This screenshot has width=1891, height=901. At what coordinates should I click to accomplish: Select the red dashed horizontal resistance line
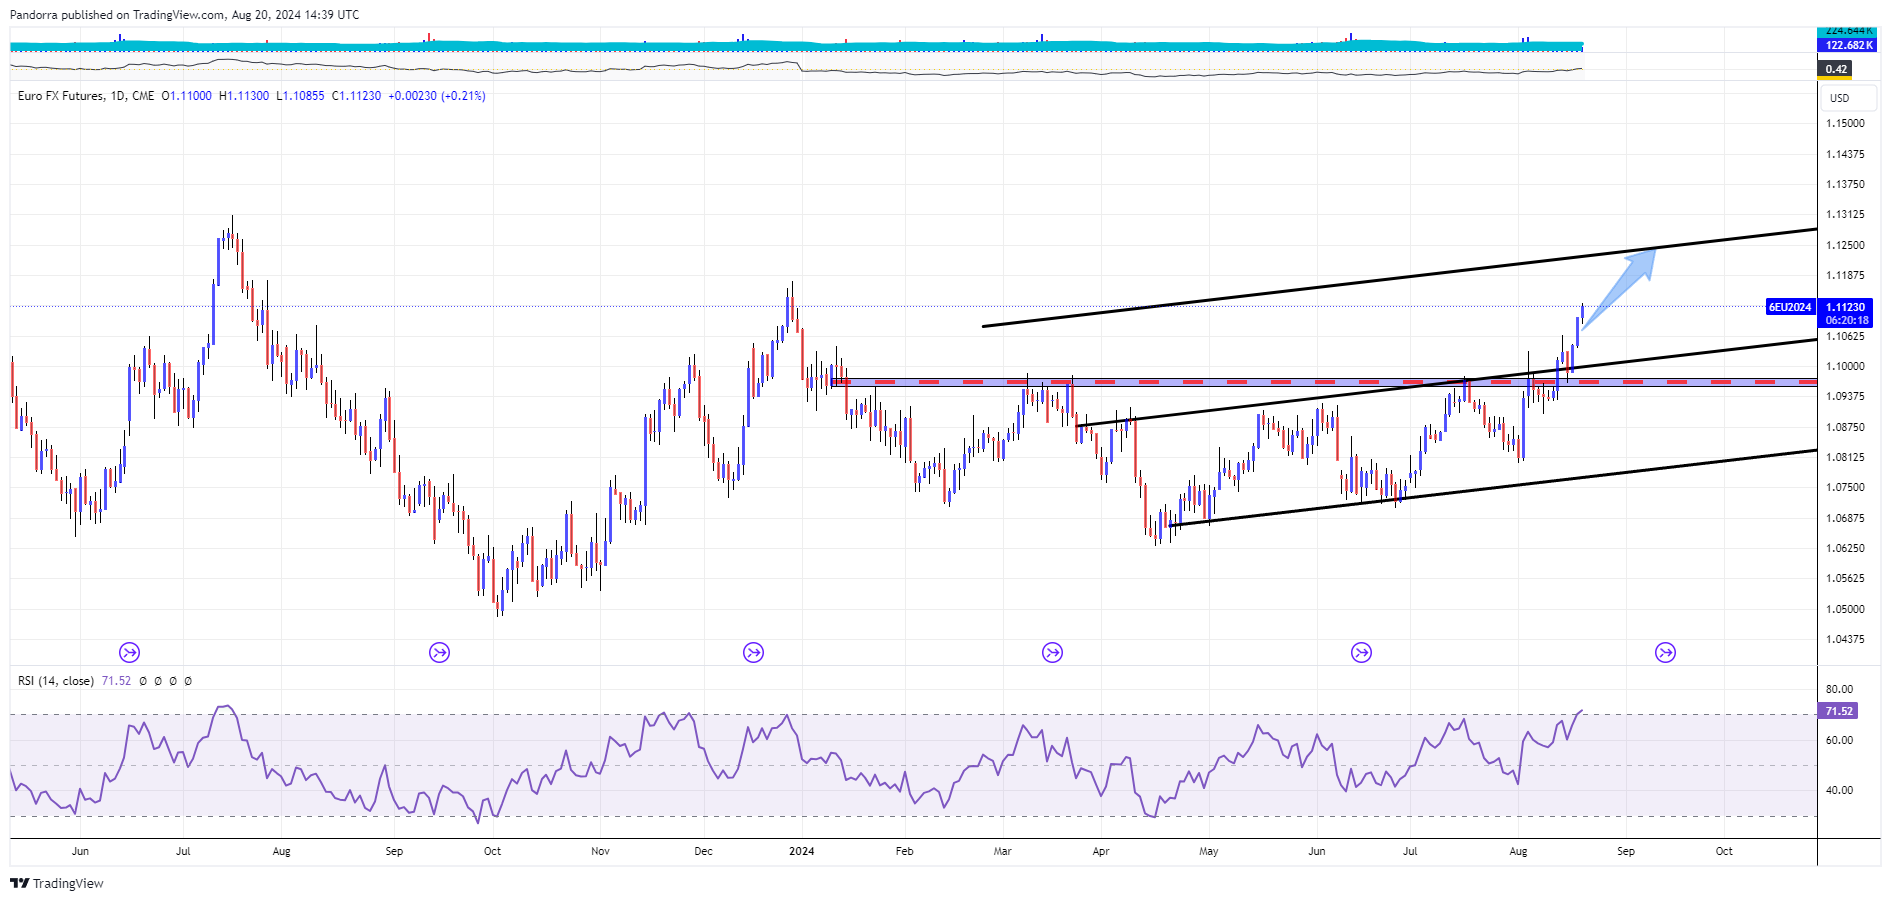click(x=1325, y=382)
